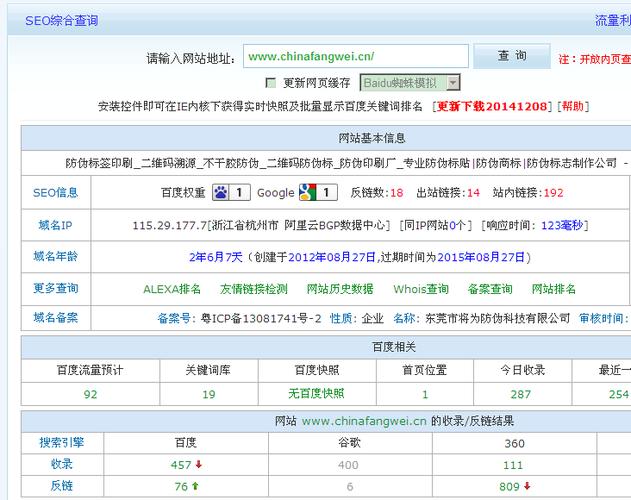Click red down arrow beside 809

[527, 486]
